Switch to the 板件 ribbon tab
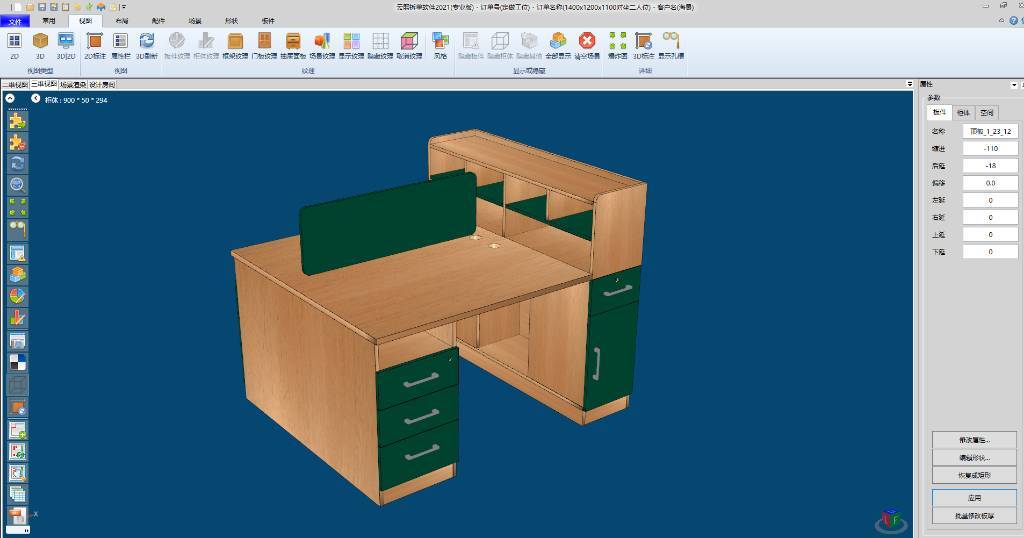The width and height of the screenshot is (1024, 538). coord(268,21)
